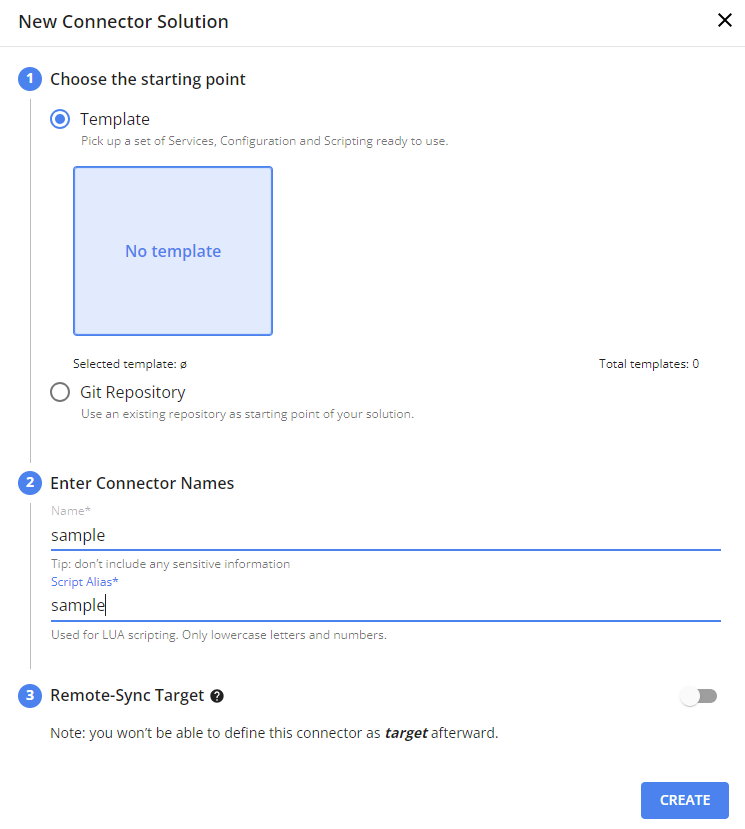The height and width of the screenshot is (829, 745).
Task: Enable the Remote-Sync Target switch
Action: [x=699, y=696]
